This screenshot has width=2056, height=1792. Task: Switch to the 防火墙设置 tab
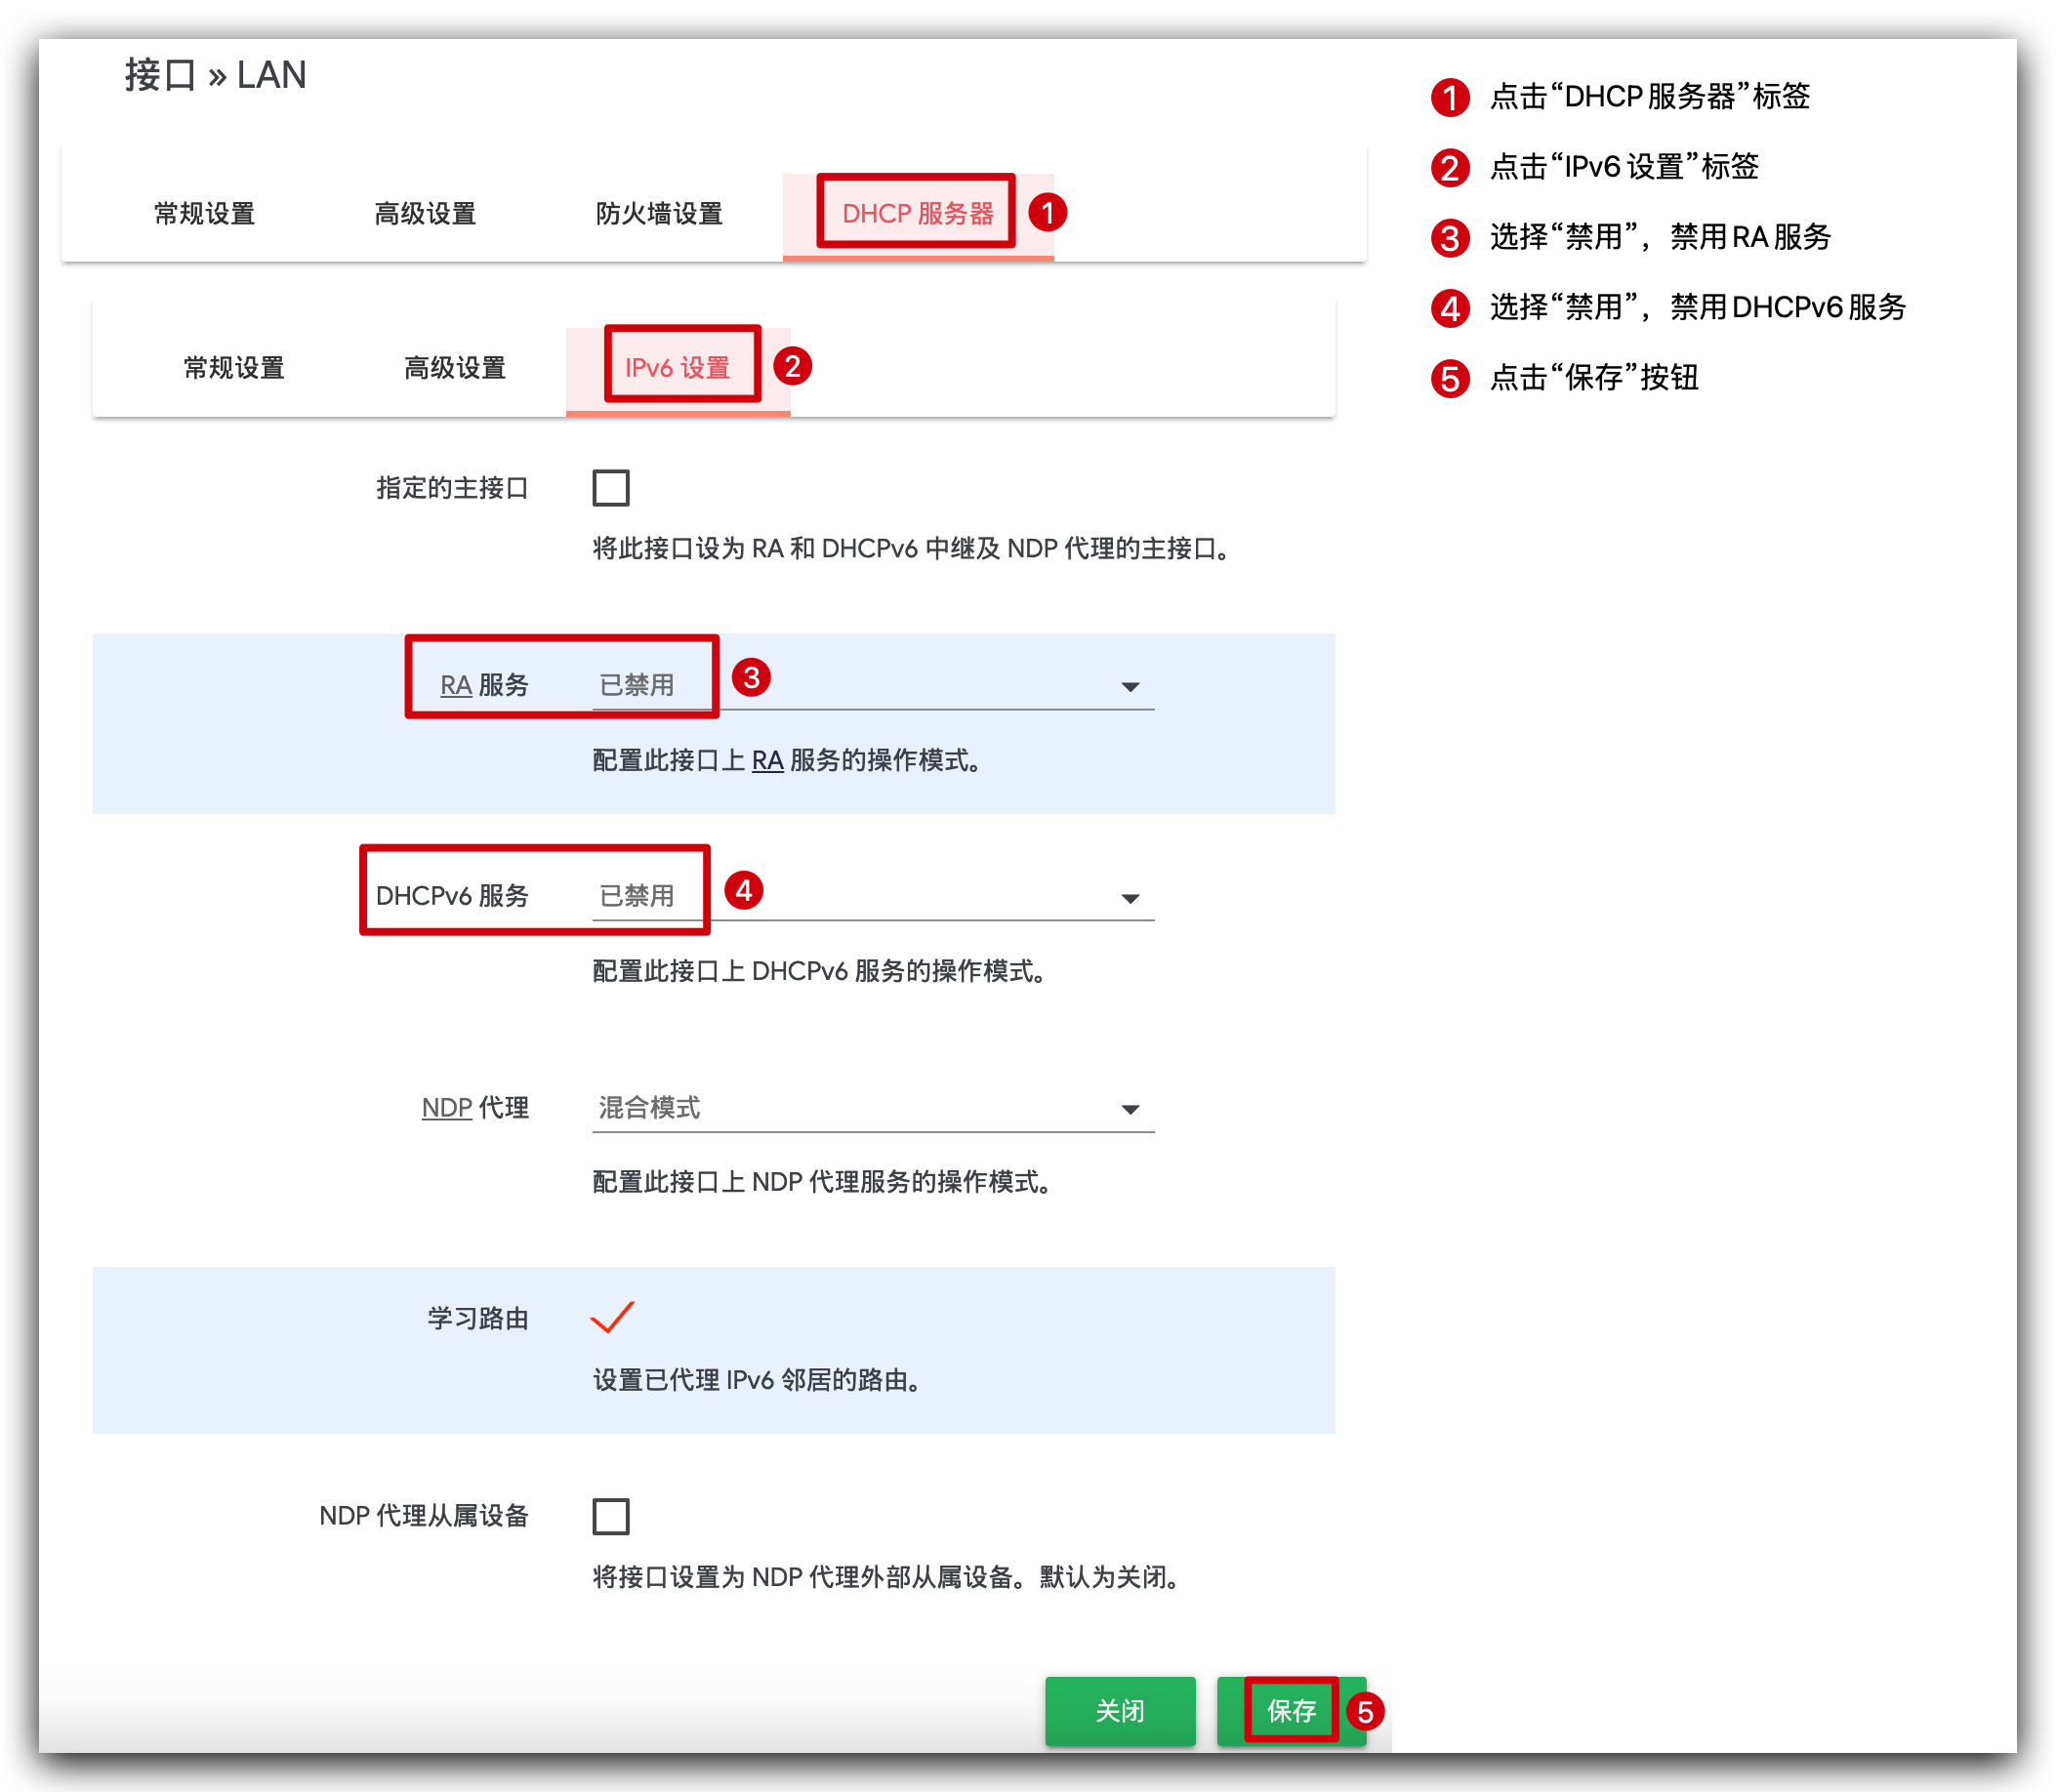click(x=659, y=214)
